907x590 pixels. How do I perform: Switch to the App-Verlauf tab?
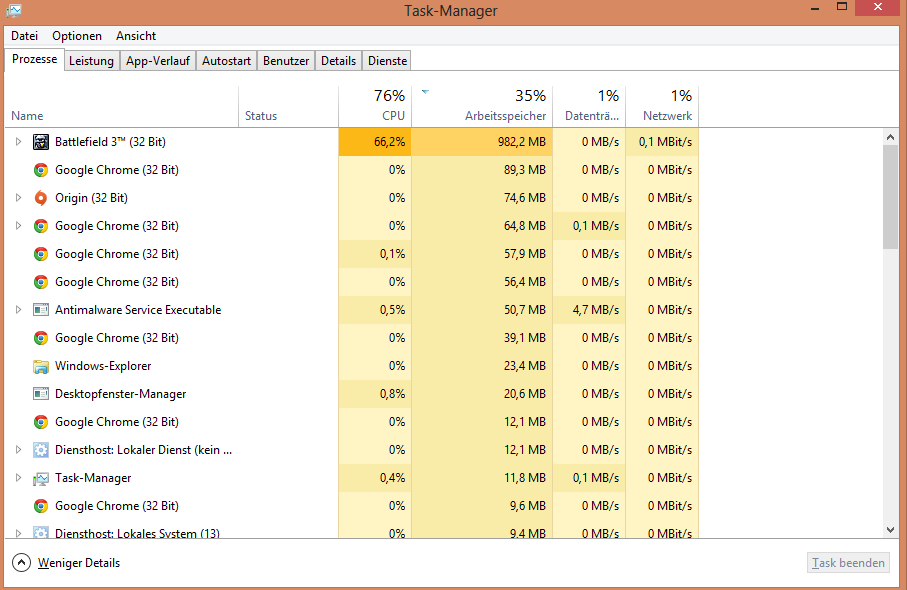pos(158,61)
